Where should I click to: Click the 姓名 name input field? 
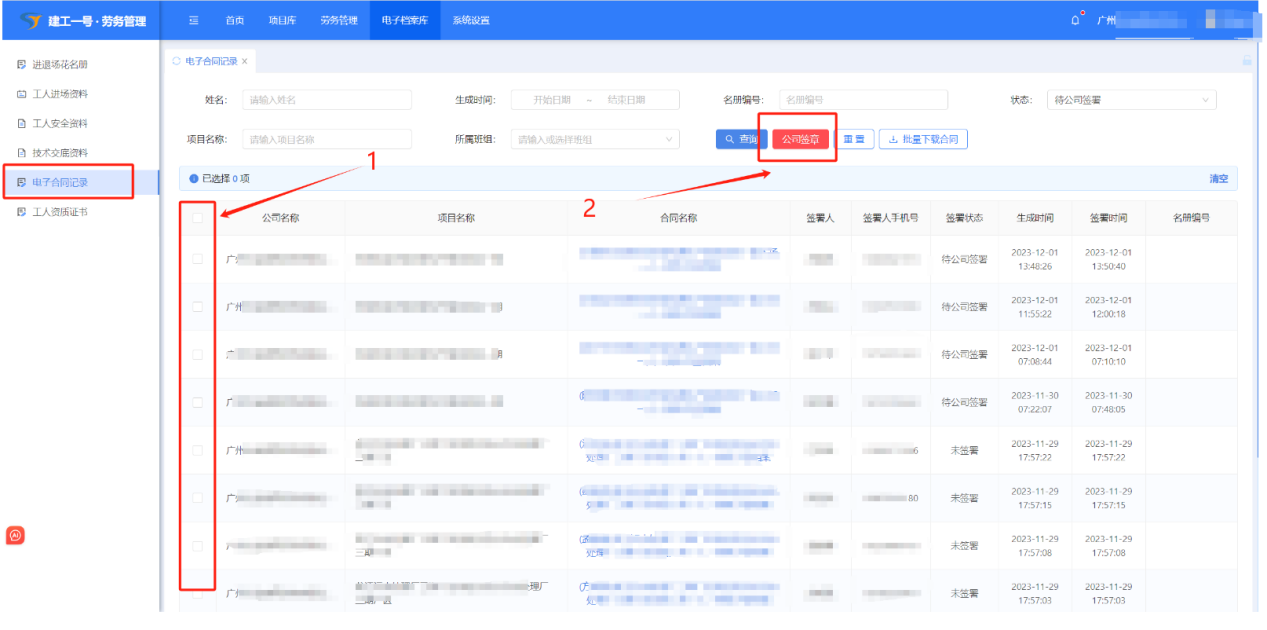coord(327,99)
